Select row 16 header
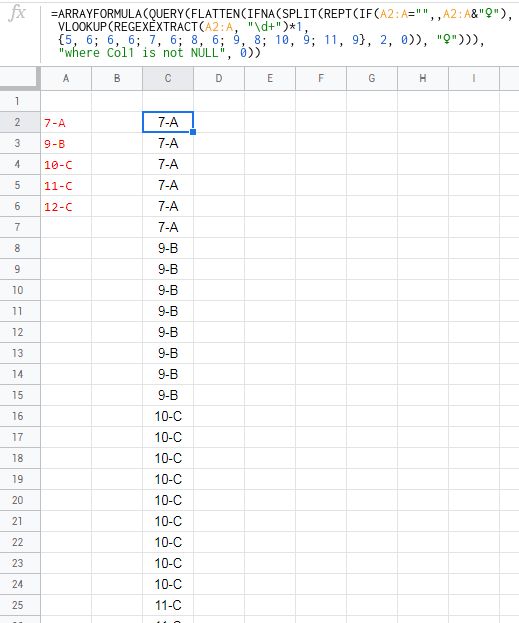This screenshot has height=623, width=519. [20, 416]
